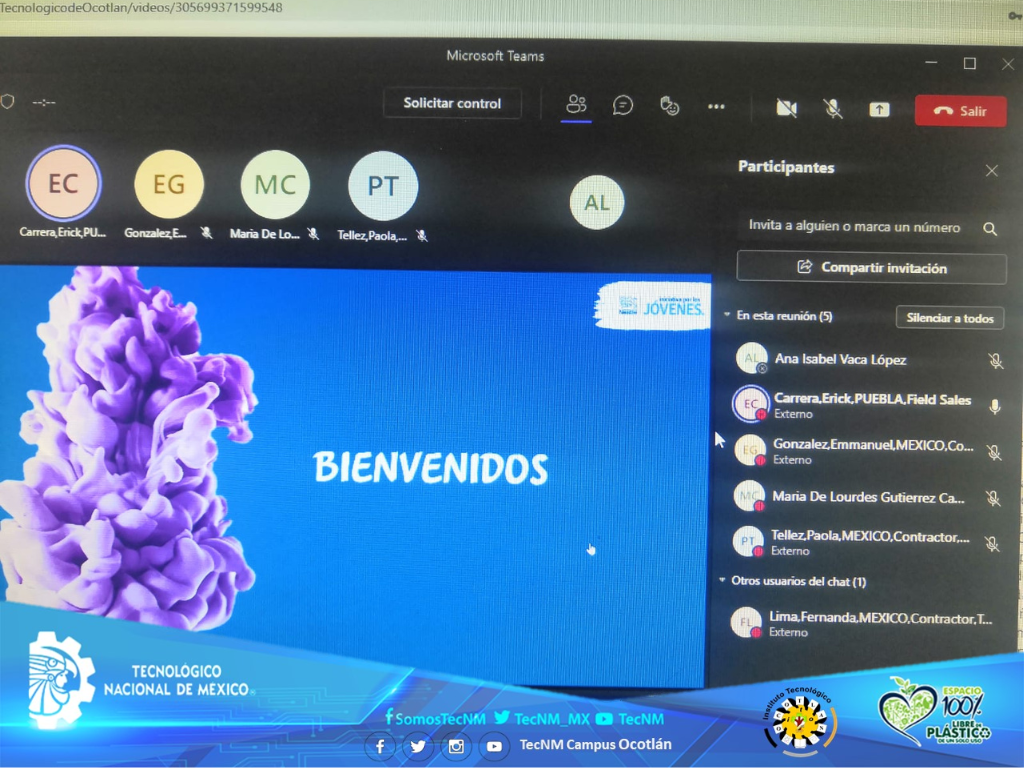This screenshot has height=768, width=1024.
Task: Click the EC video tile avatar
Action: coord(63,184)
